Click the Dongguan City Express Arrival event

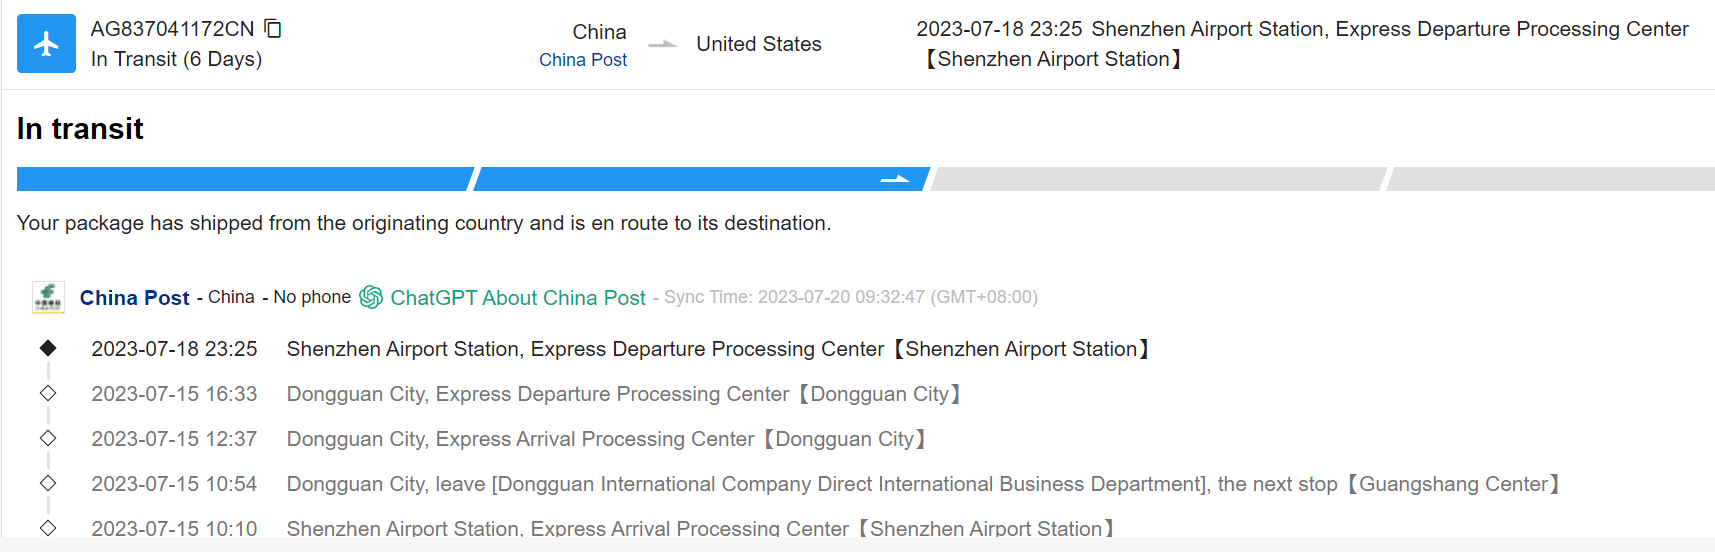(x=606, y=439)
